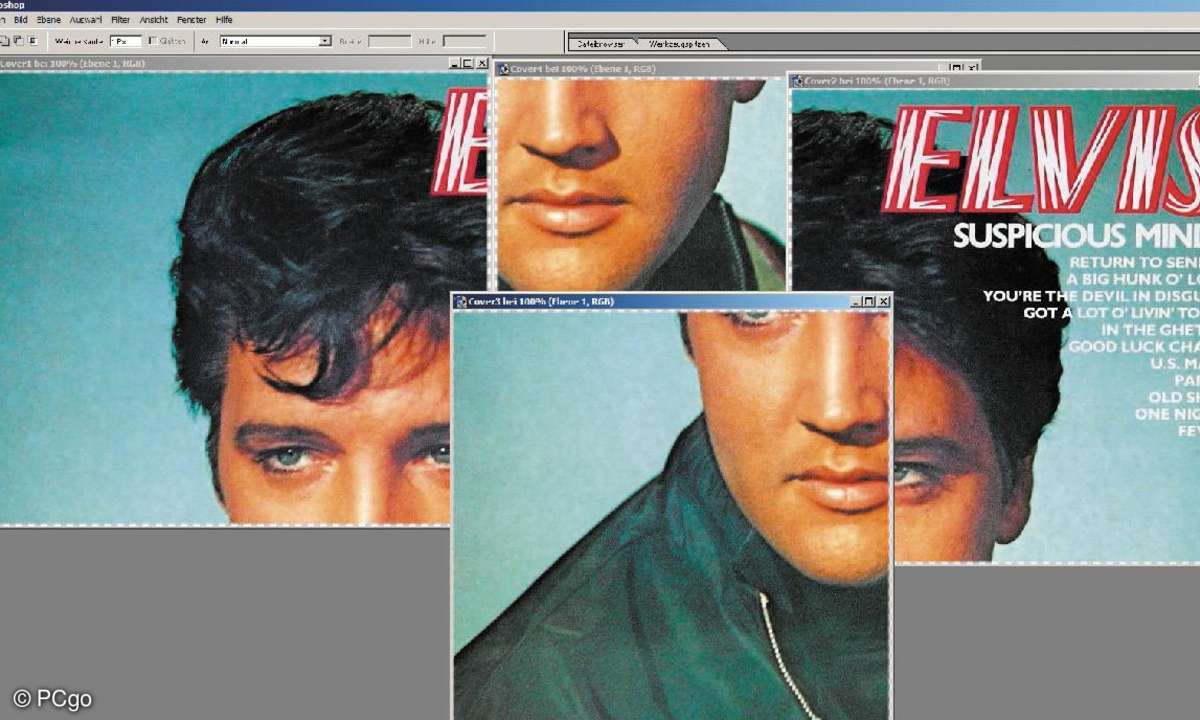
Task: Toggle the Glätten checkbox
Action: tap(152, 41)
